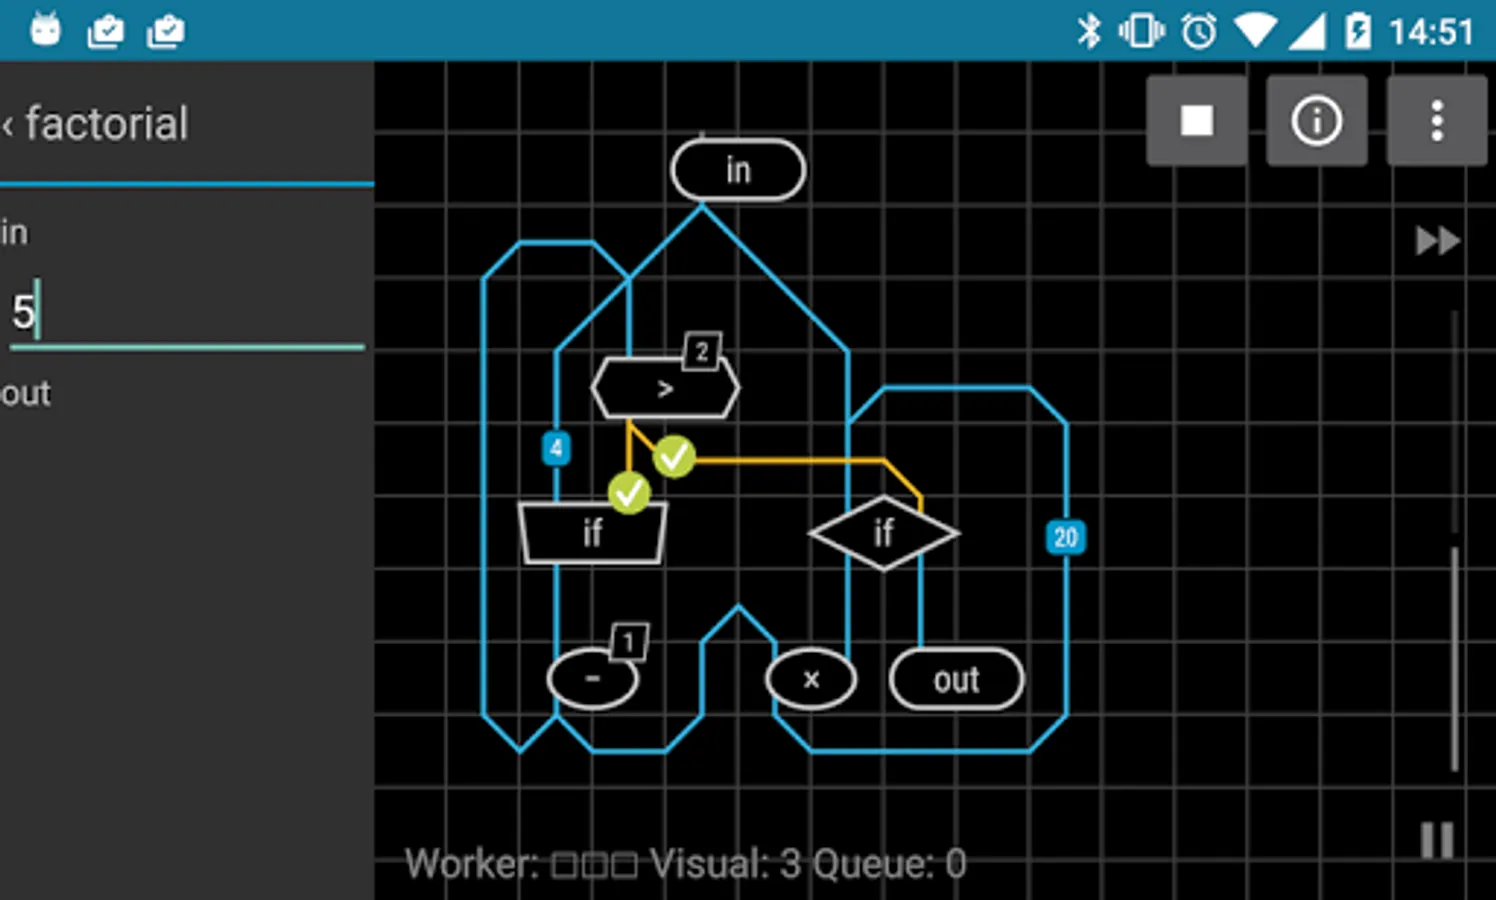Tap the fast-forward speed icon
The width and height of the screenshot is (1496, 900).
click(x=1437, y=241)
